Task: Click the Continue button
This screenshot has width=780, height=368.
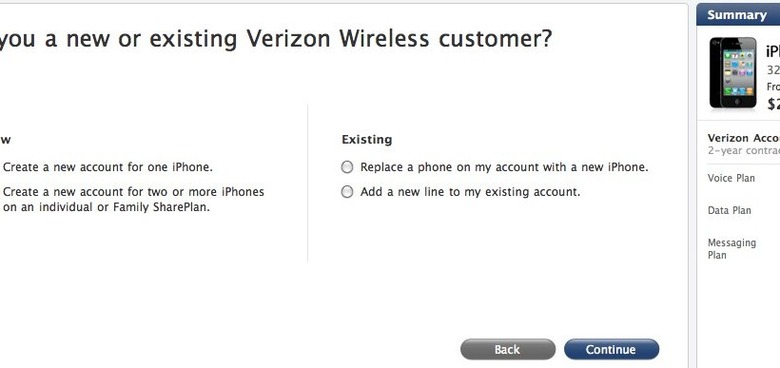Action: pos(611,349)
